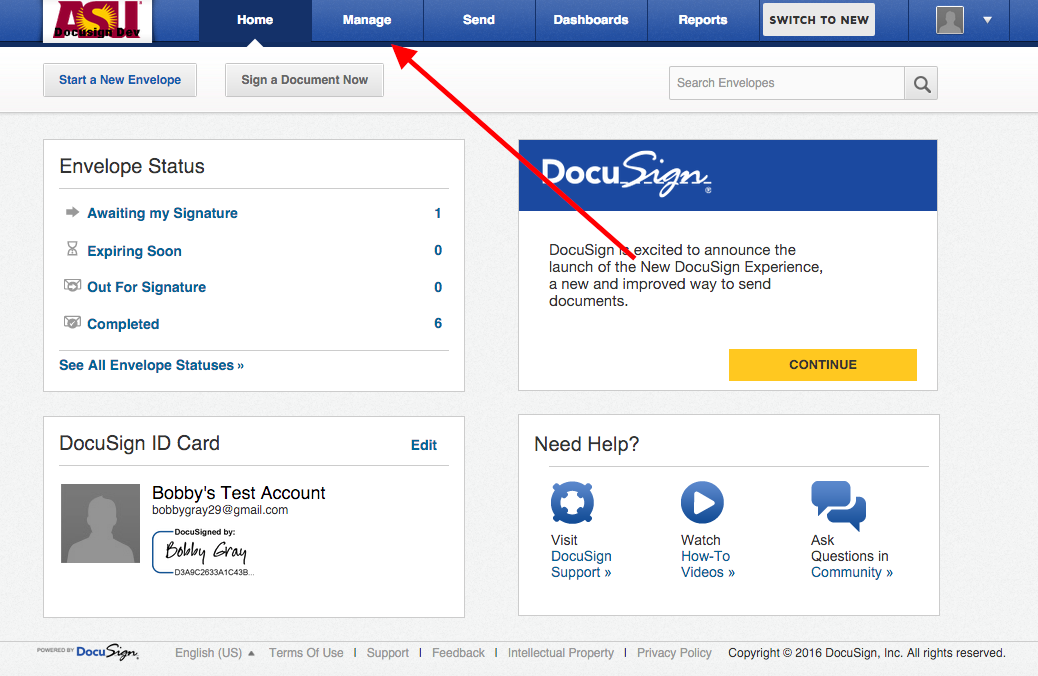
Task: Click the DocuSign Support lifebuoy icon
Action: click(572, 503)
